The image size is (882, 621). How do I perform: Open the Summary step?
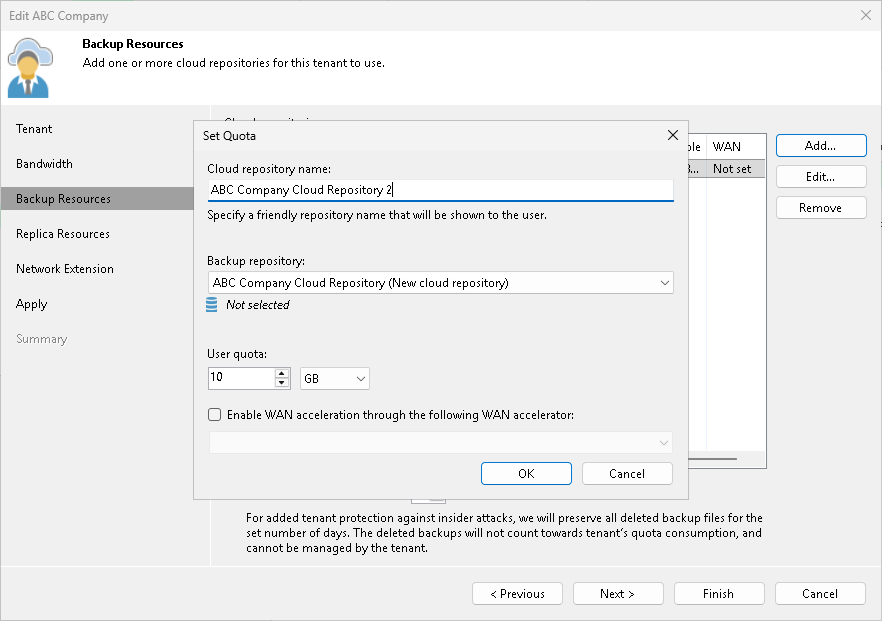tap(41, 339)
